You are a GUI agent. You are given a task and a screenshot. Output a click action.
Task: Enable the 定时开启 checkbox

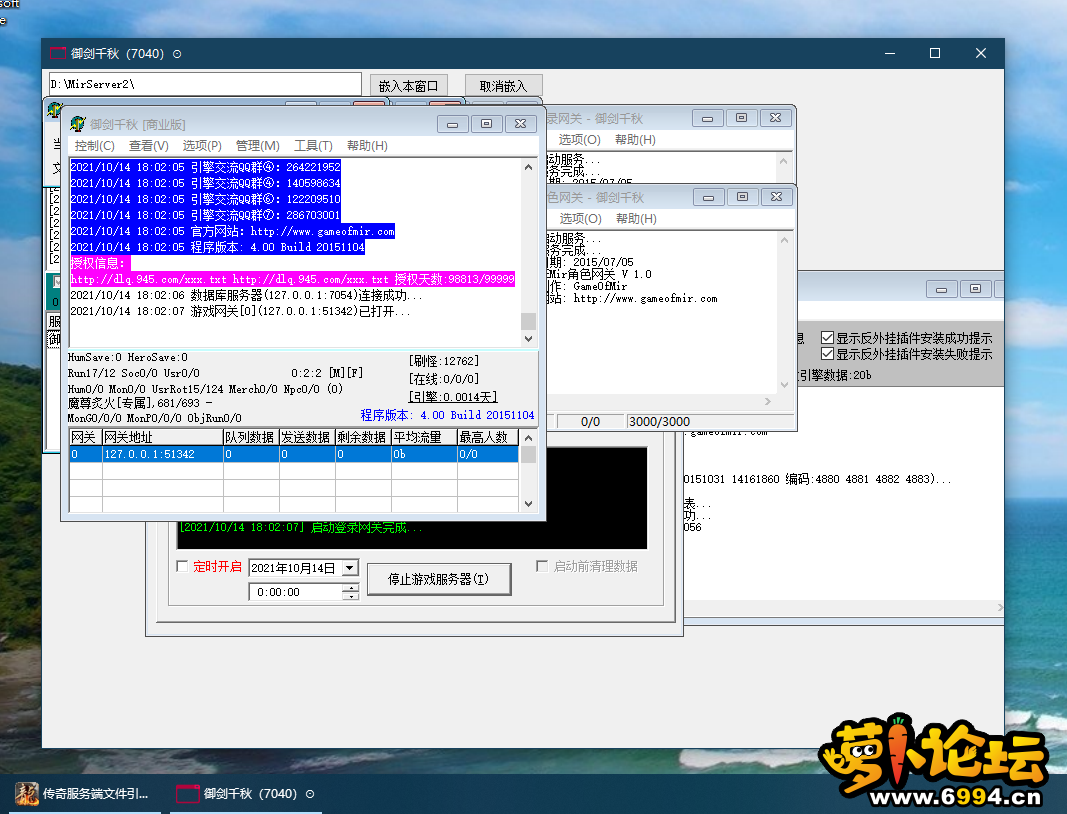(x=182, y=566)
